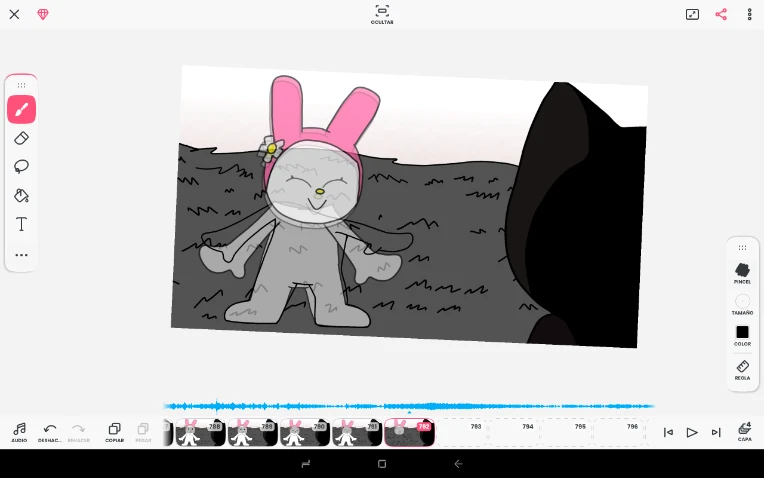Viewport: 764px width, 478px height.
Task: Select the highlighted frame 792 thumbnail
Action: tap(409, 432)
